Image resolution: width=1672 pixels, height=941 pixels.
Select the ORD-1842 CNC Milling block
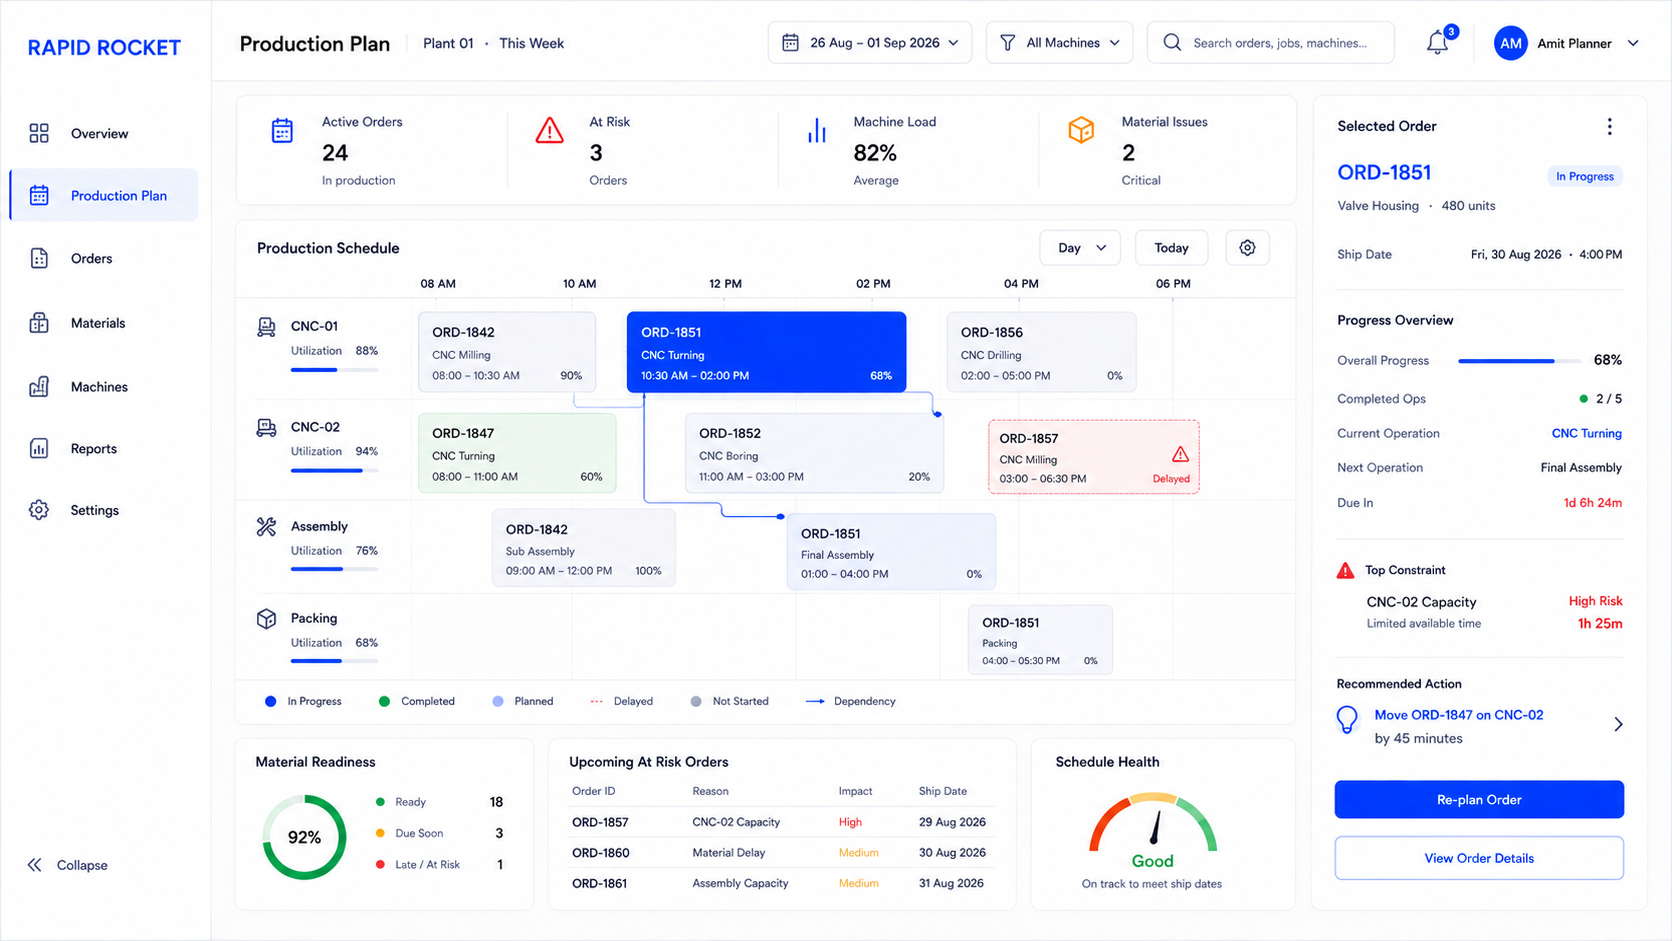(507, 352)
